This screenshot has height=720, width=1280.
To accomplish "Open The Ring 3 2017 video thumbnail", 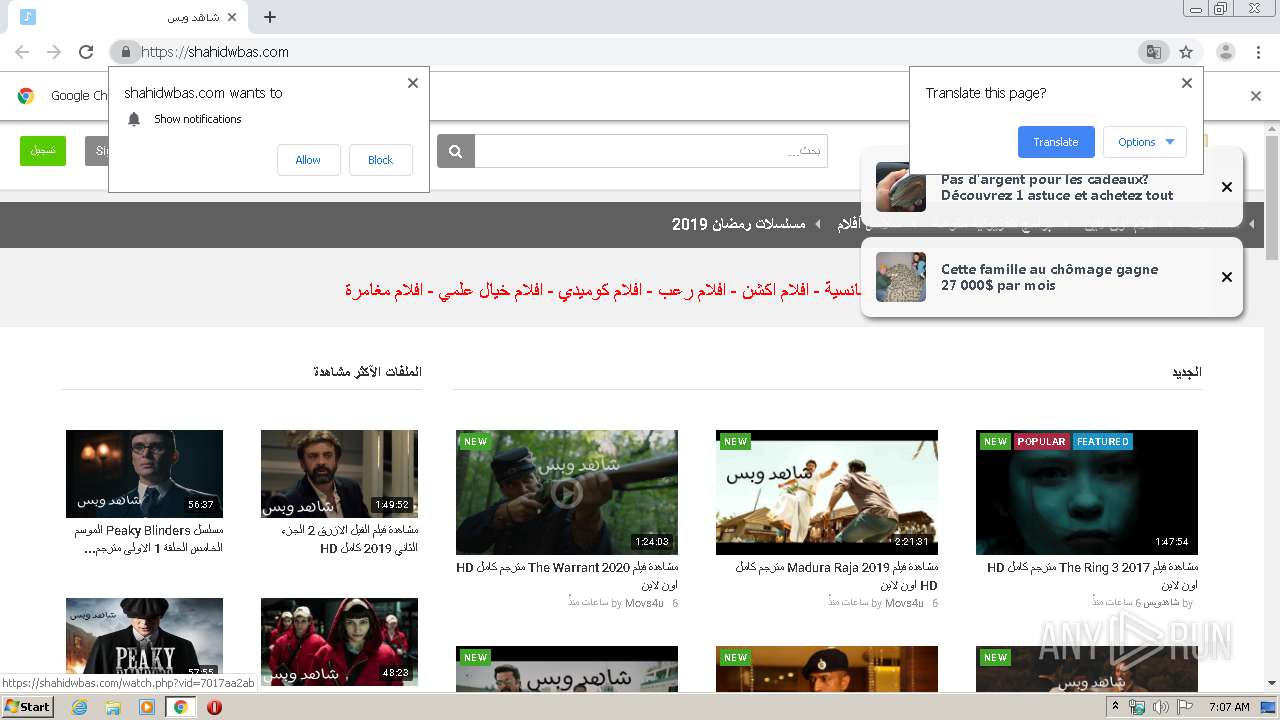I will 1087,492.
